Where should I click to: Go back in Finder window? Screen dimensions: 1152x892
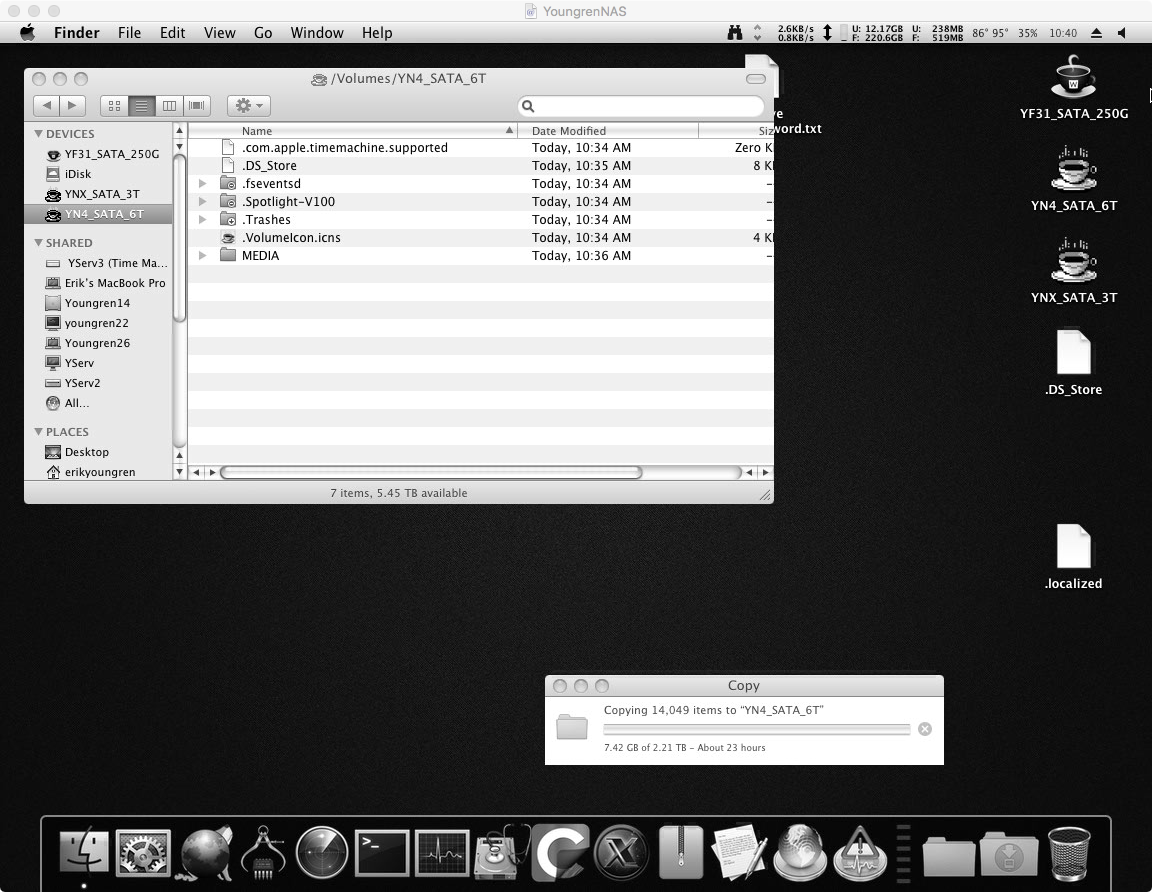(46, 105)
